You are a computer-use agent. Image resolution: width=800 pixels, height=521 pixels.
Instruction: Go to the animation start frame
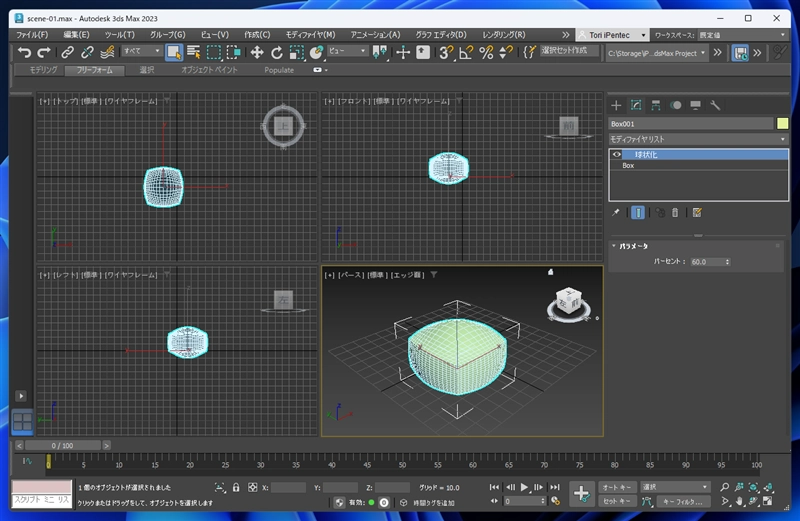coord(494,487)
